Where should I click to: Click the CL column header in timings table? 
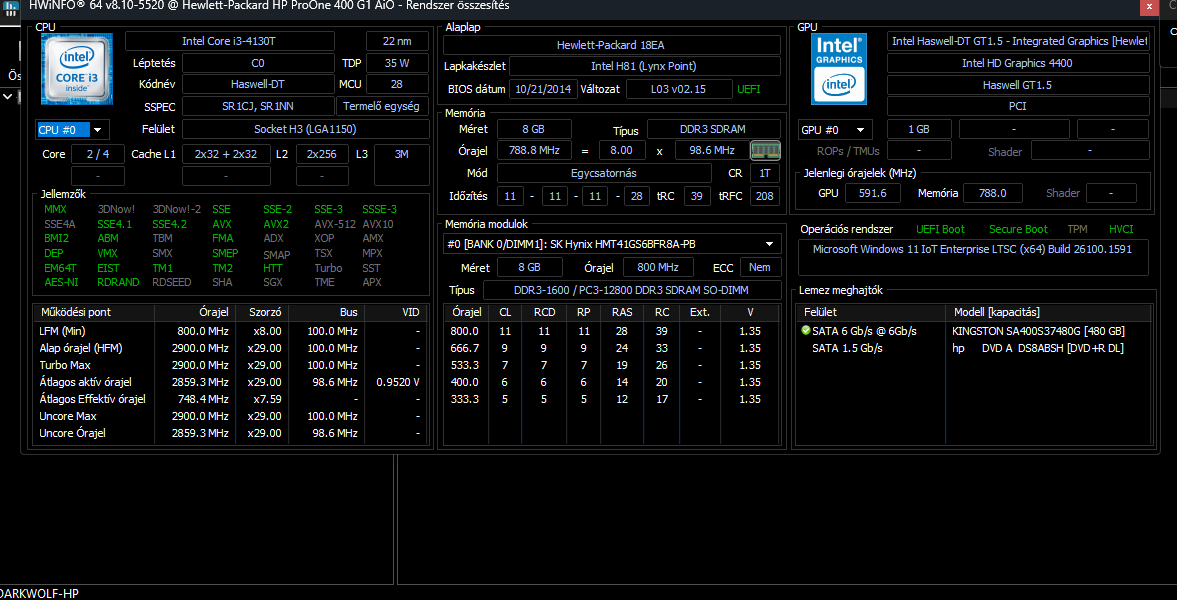[x=505, y=312]
